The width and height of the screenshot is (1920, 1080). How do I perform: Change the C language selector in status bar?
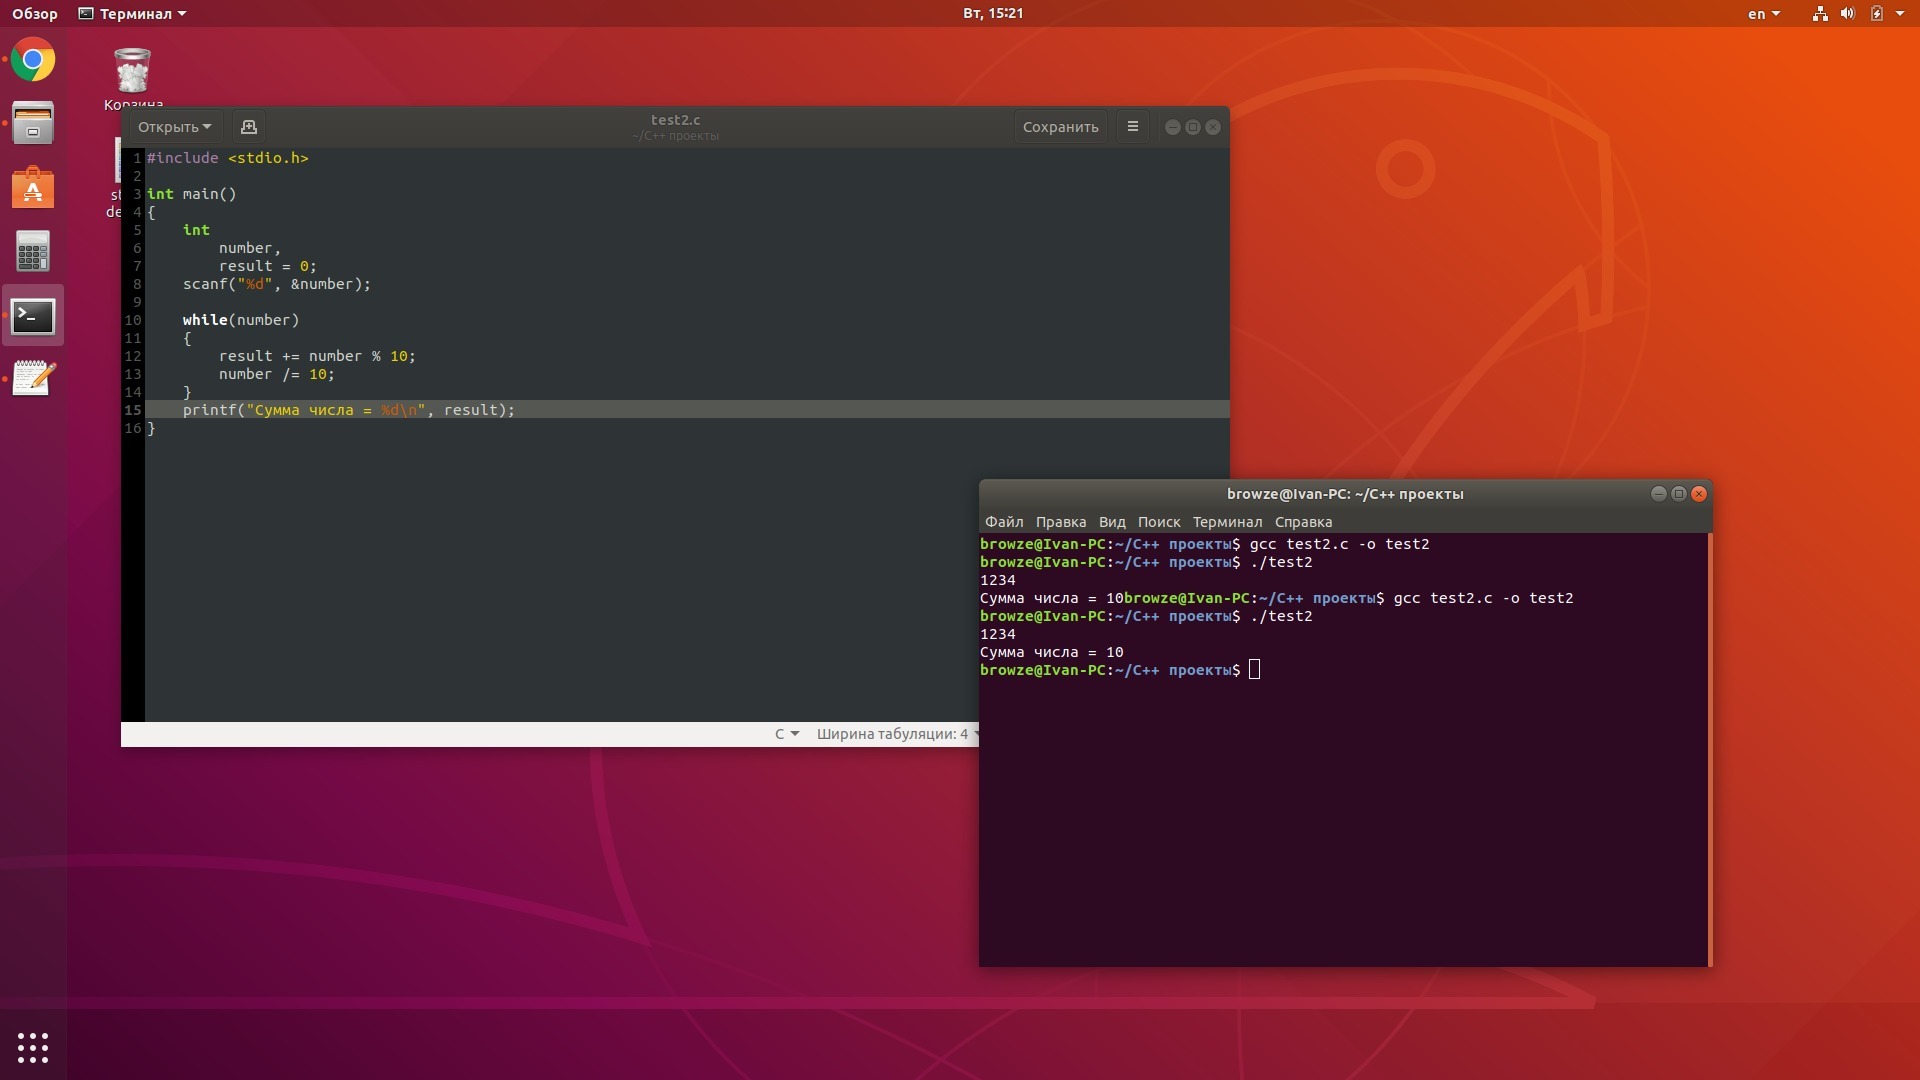pyautogui.click(x=786, y=734)
